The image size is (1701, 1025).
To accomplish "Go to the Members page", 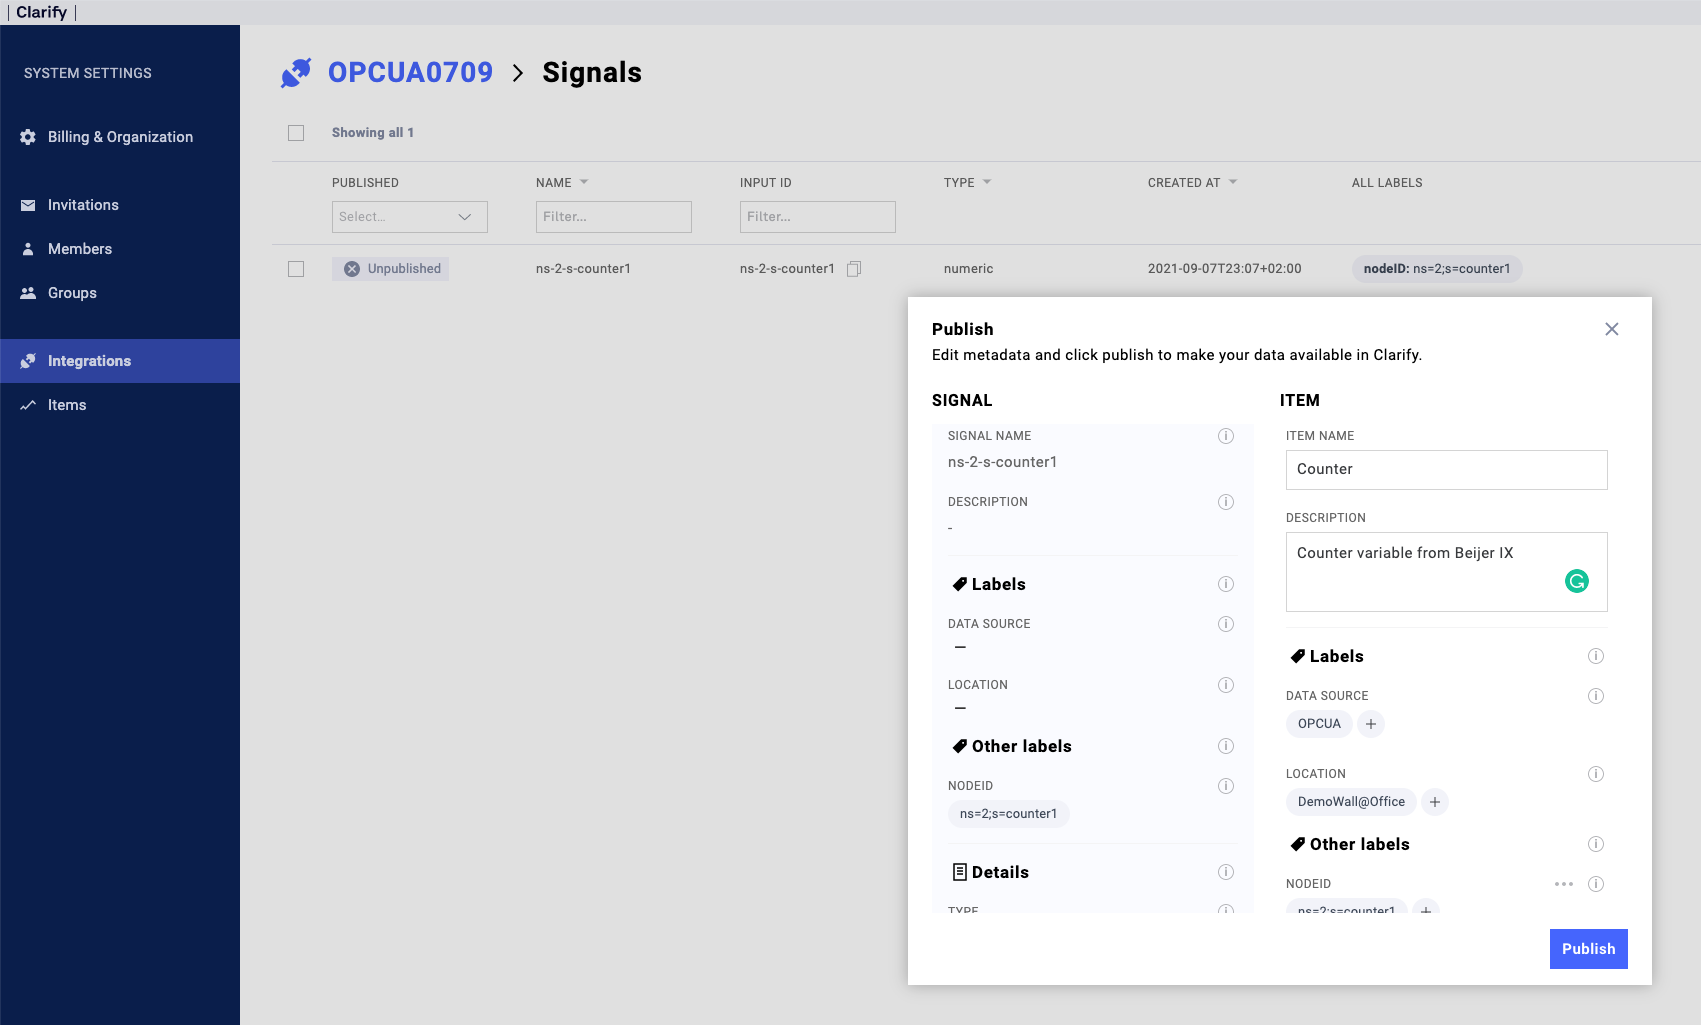I will click(x=80, y=249).
